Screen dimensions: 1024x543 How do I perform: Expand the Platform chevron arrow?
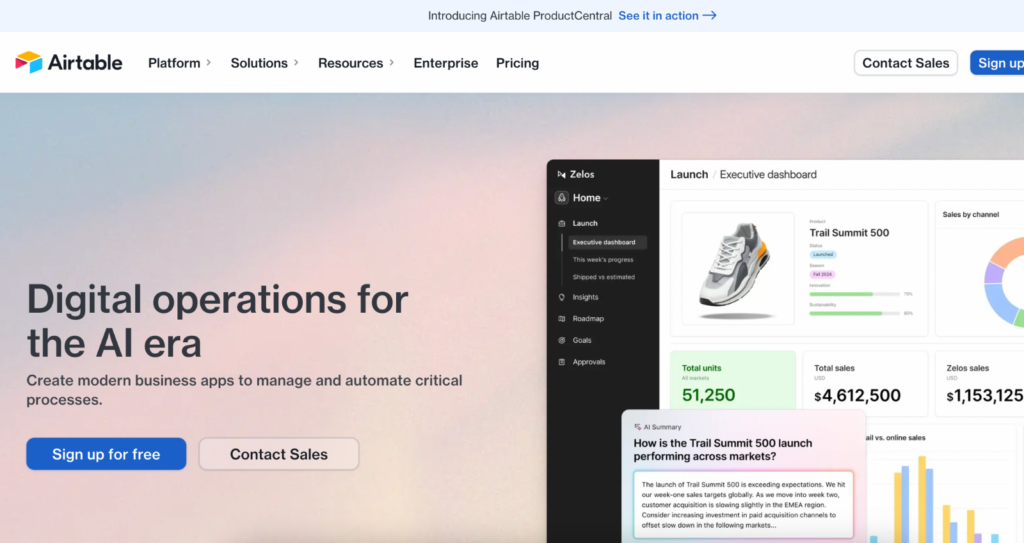[x=209, y=63]
